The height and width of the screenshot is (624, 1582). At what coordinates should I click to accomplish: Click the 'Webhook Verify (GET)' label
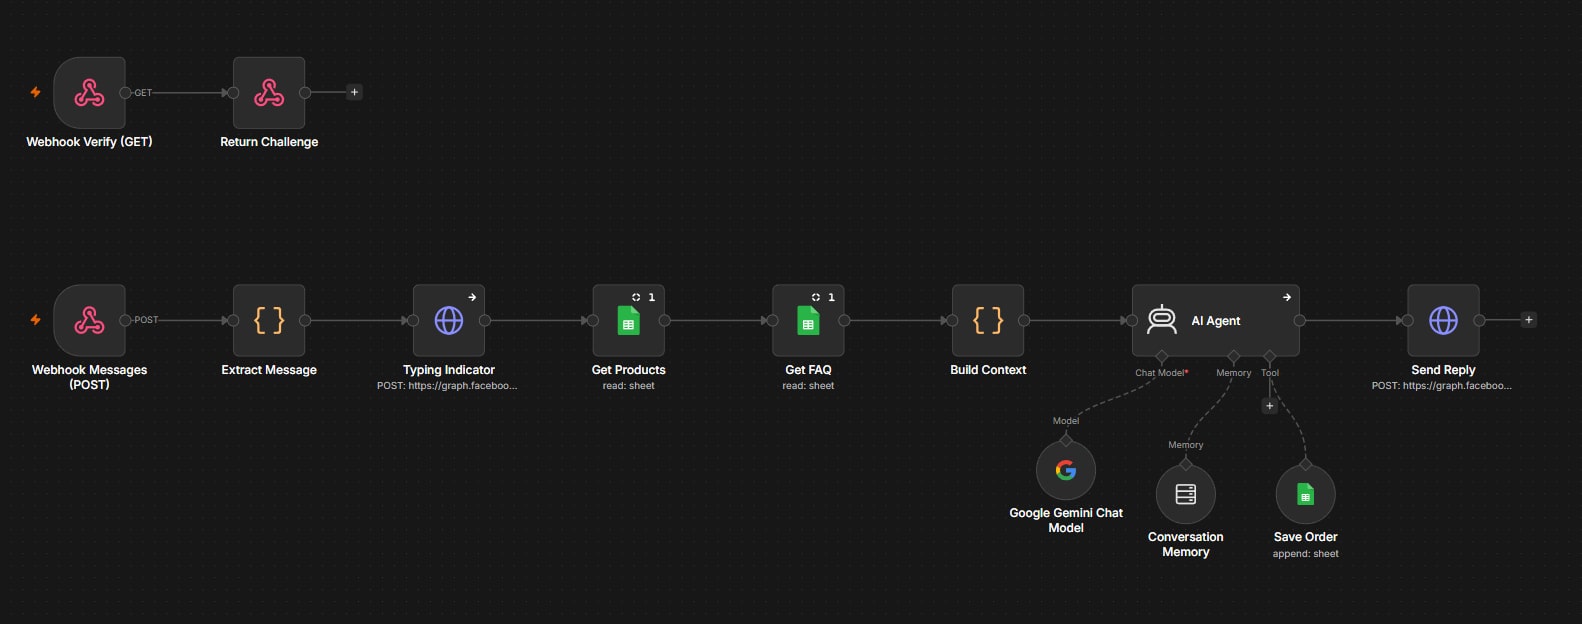click(x=89, y=142)
